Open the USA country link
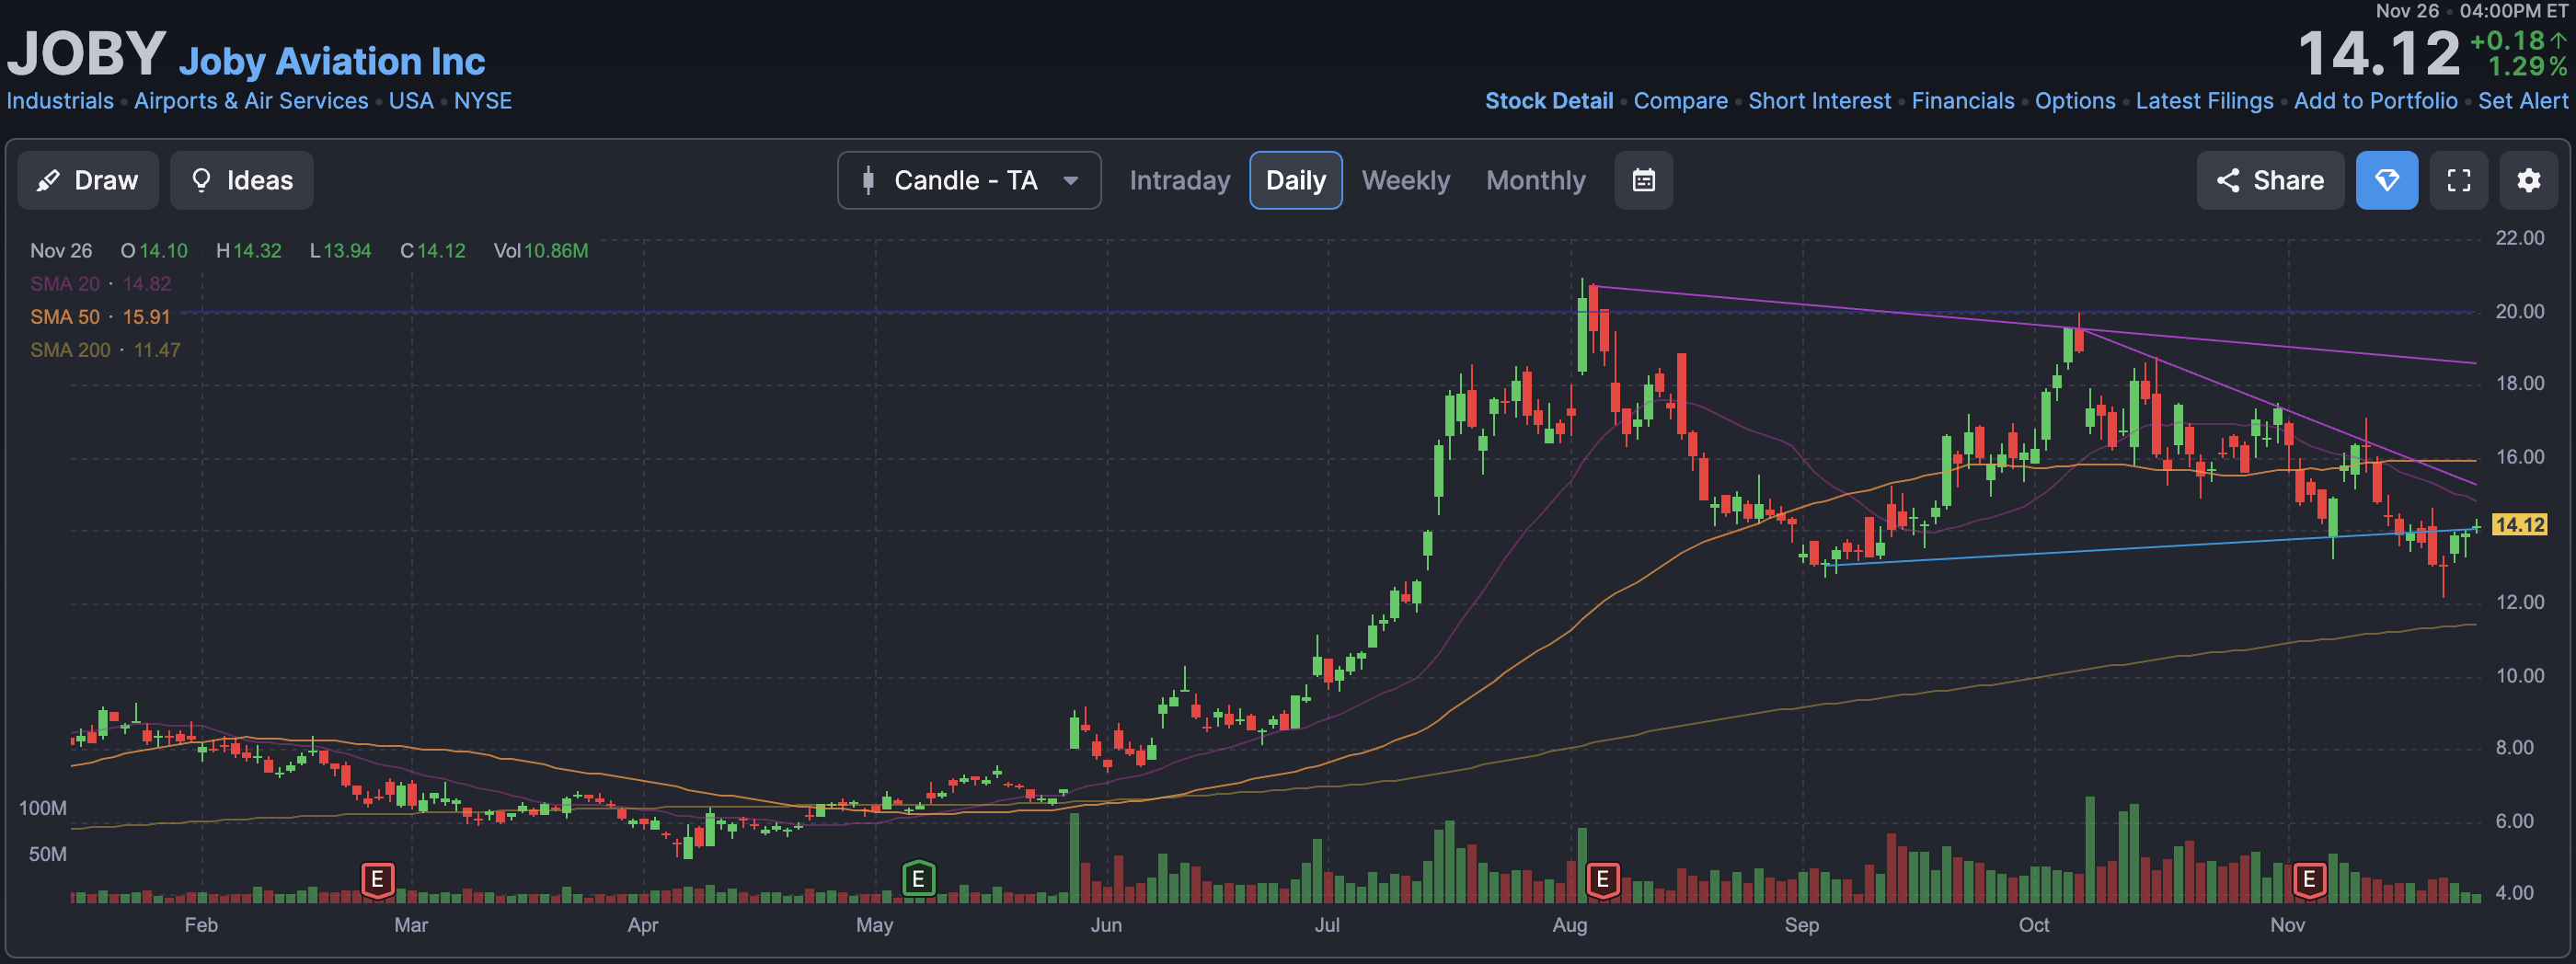Viewport: 2576px width, 964px height. [x=411, y=101]
